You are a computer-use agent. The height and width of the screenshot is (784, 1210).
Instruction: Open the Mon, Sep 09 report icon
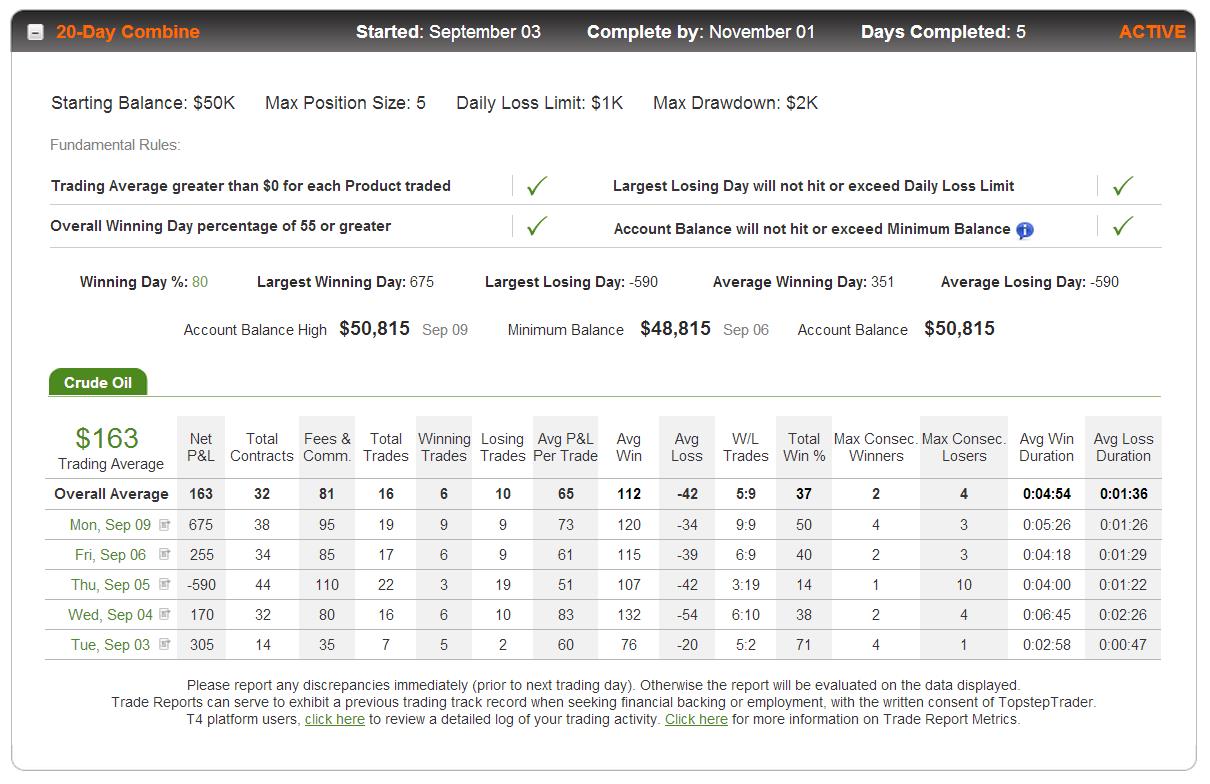click(164, 524)
